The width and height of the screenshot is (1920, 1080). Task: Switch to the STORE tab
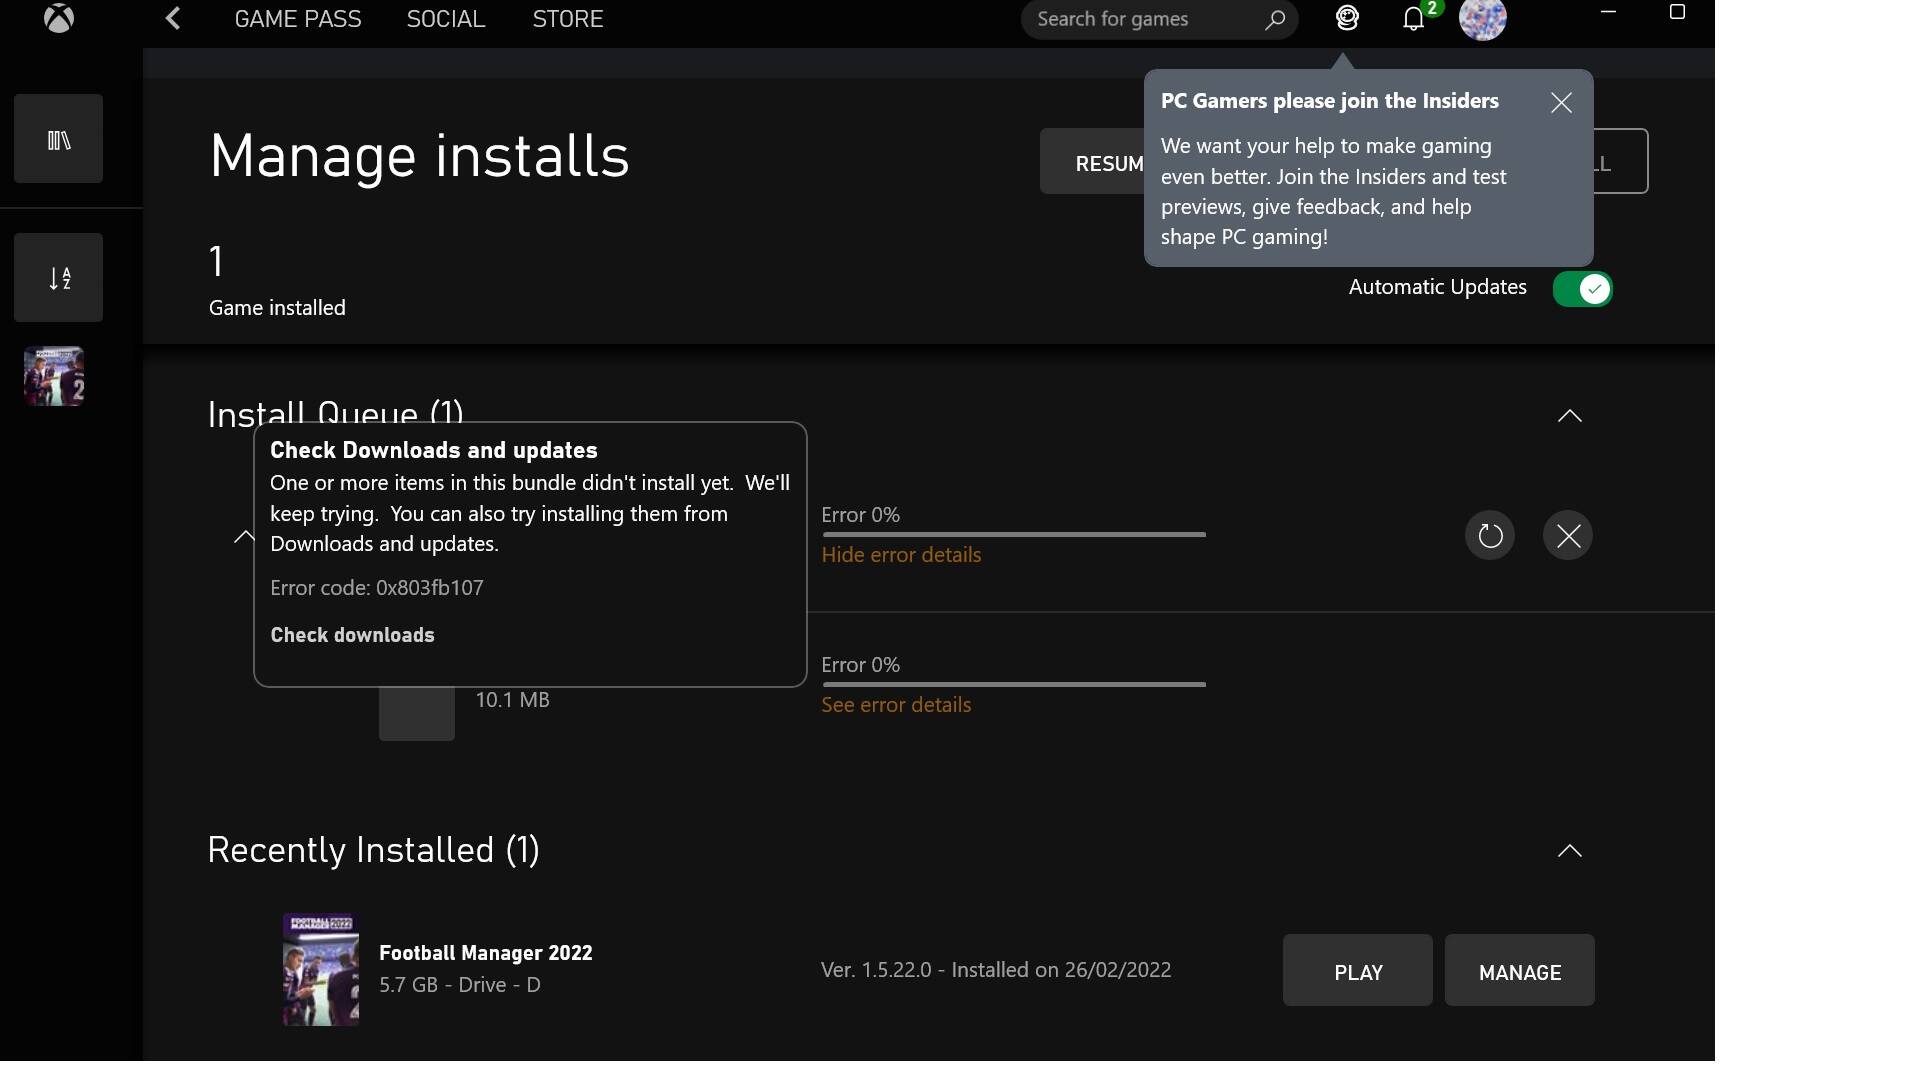(567, 19)
